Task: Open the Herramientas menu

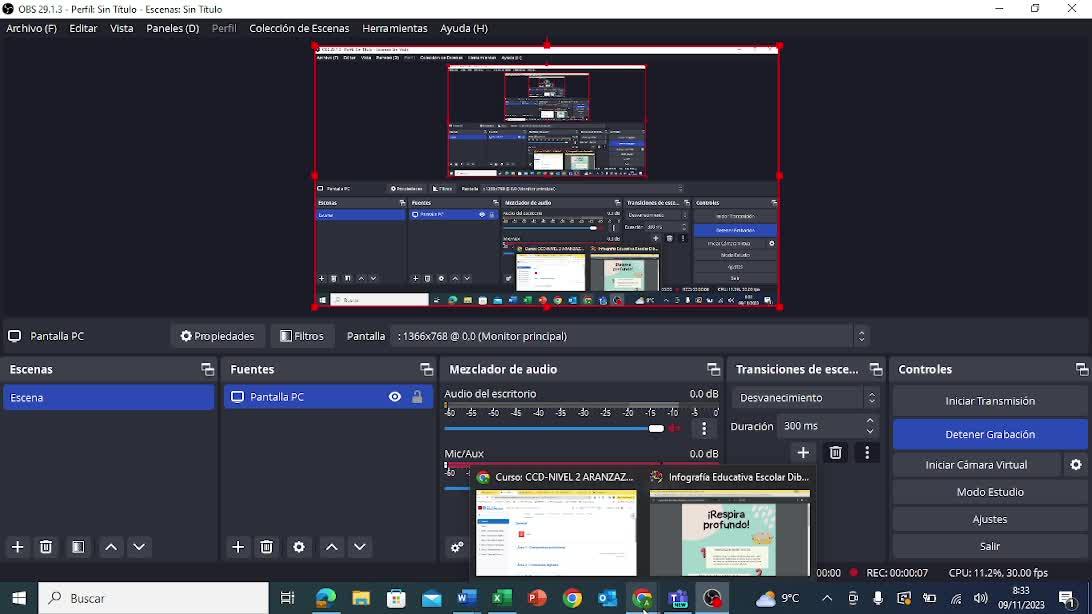Action: coord(394,29)
